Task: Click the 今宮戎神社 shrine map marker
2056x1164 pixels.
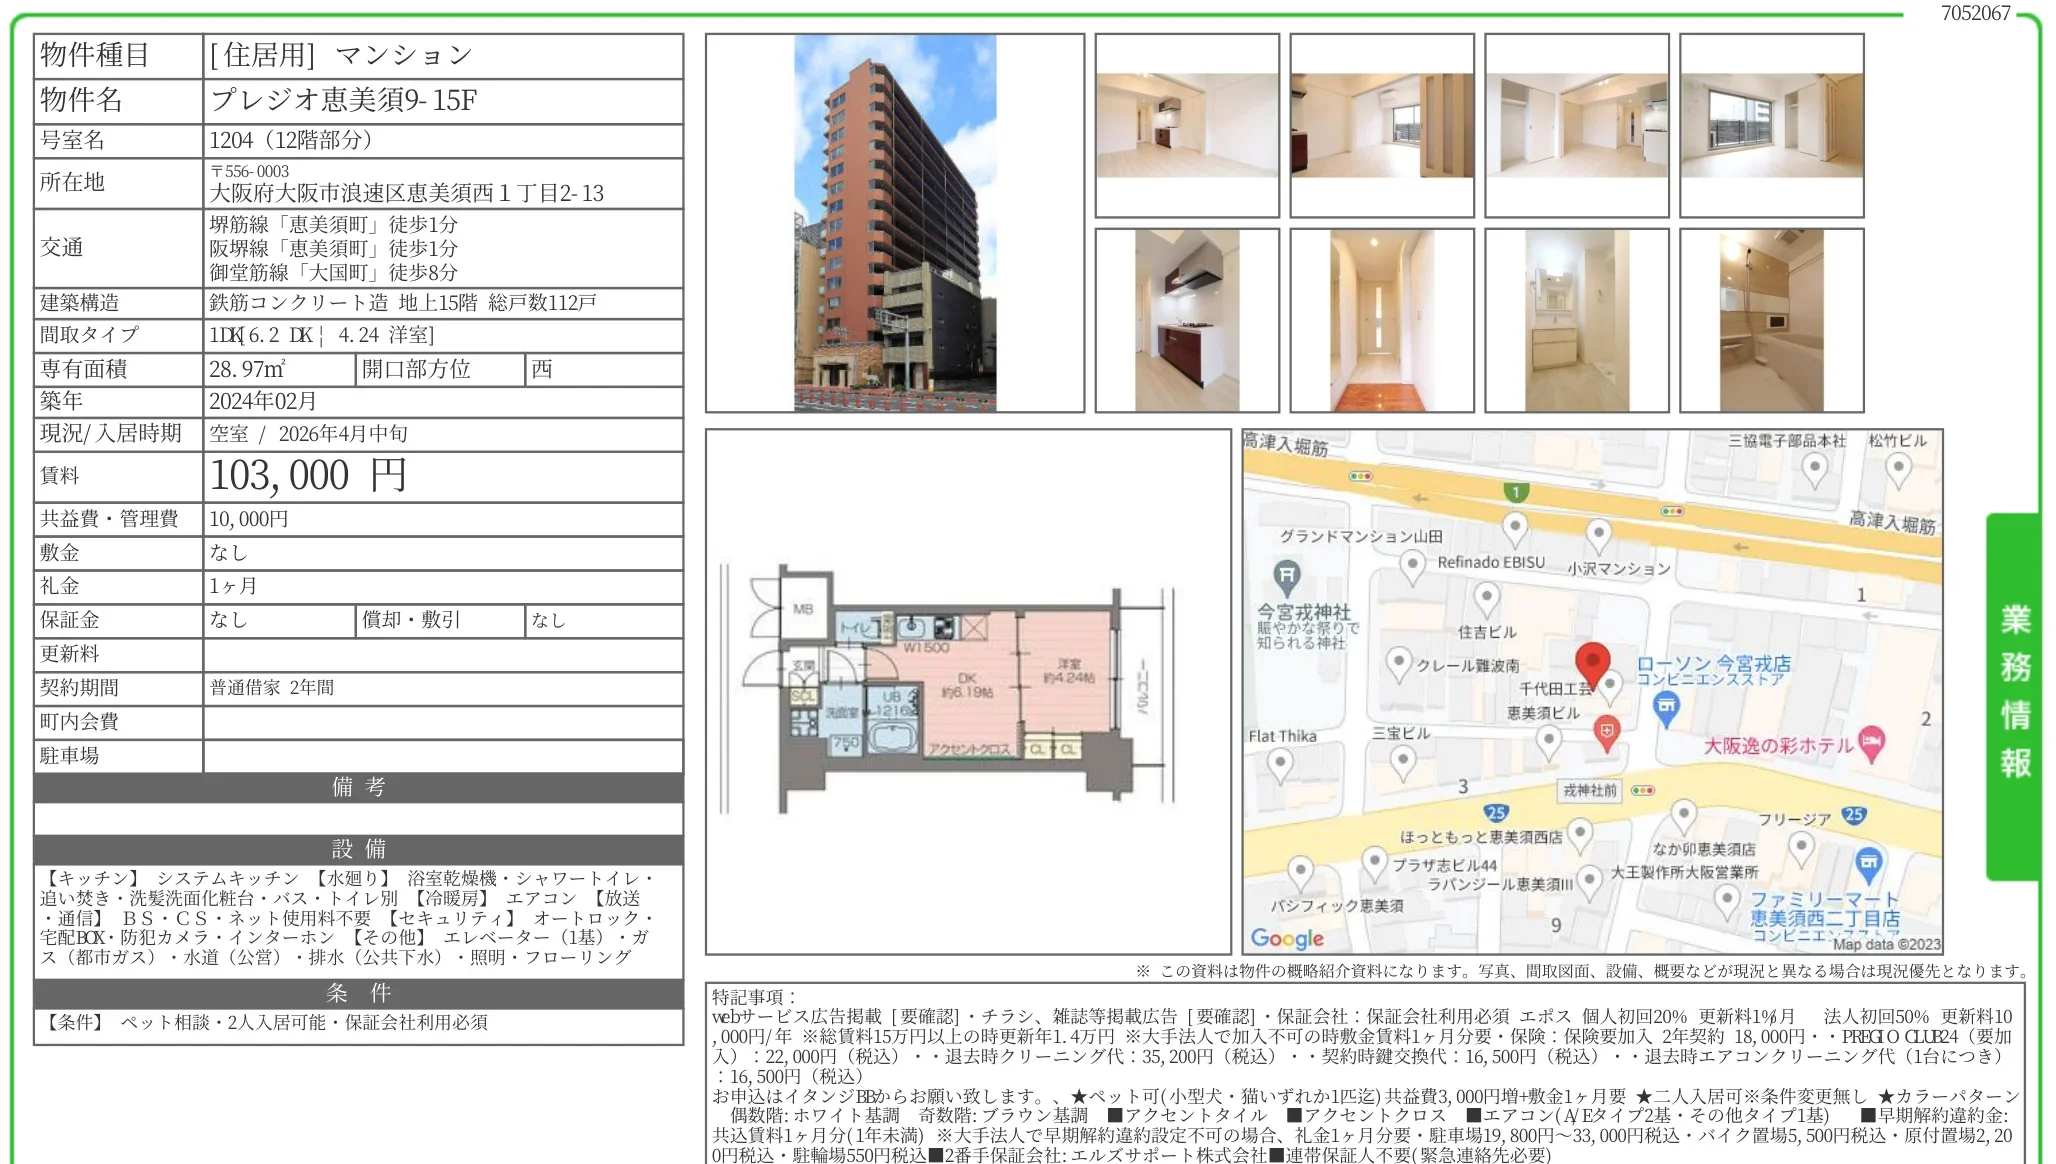Action: pyautogui.click(x=1287, y=576)
